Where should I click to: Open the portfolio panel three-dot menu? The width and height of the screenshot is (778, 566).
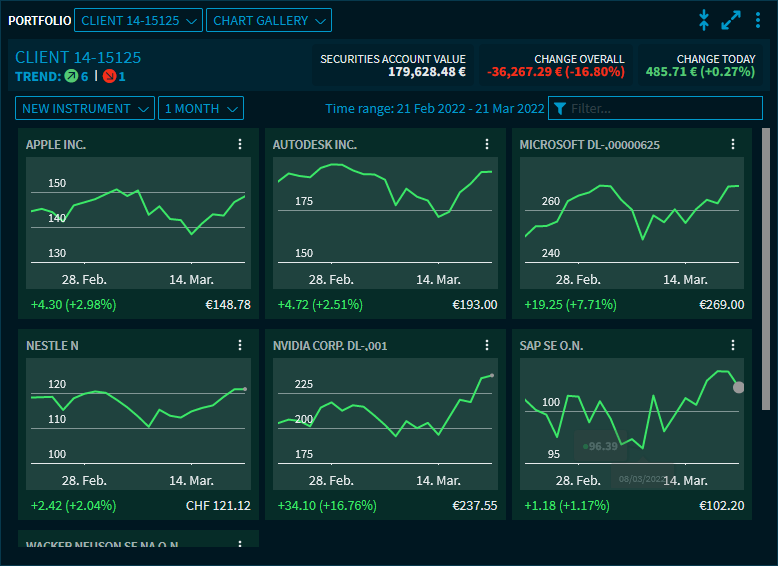(x=757, y=20)
